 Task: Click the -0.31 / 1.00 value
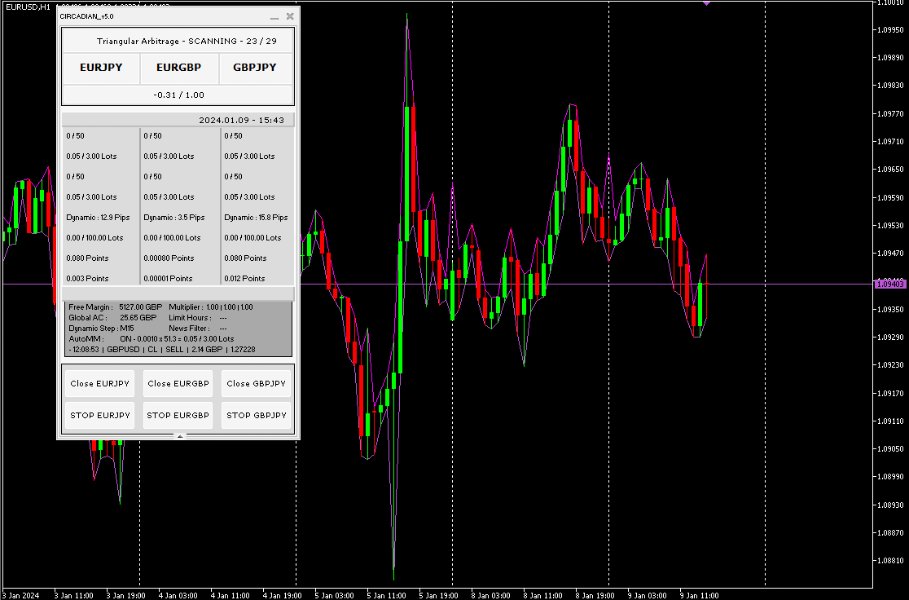coord(179,95)
